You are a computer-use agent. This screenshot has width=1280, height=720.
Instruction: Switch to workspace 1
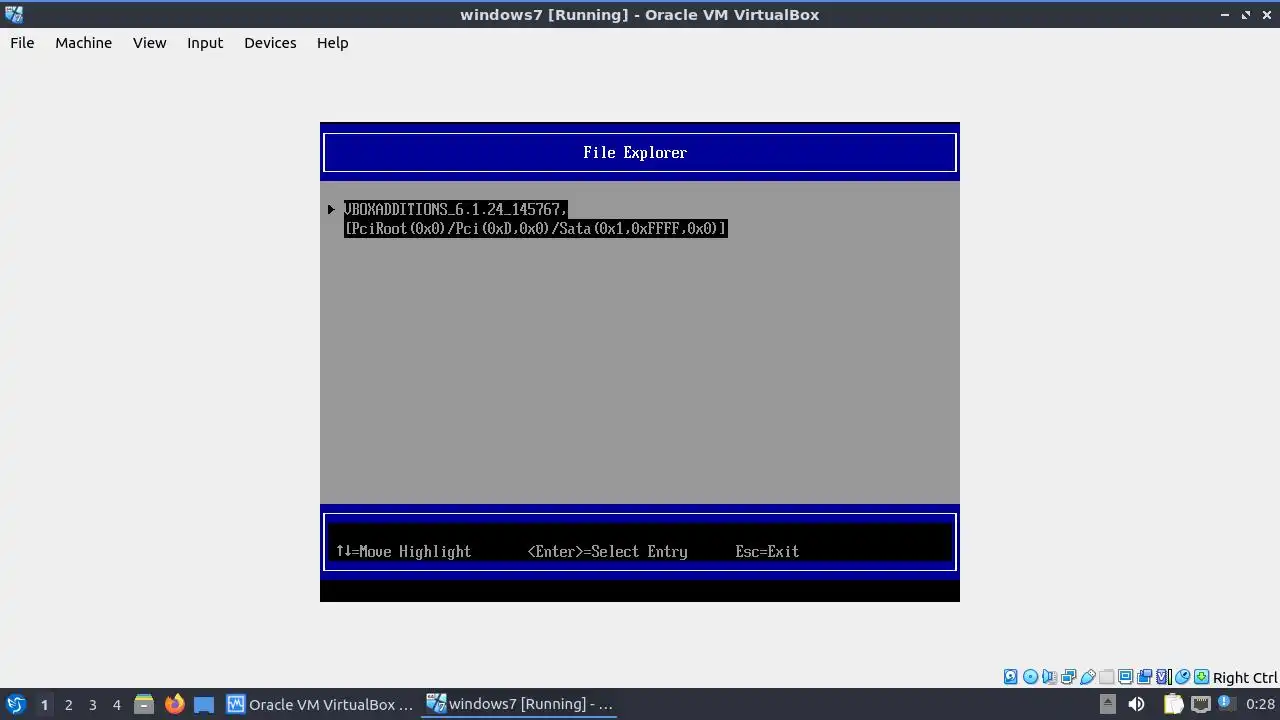(44, 705)
